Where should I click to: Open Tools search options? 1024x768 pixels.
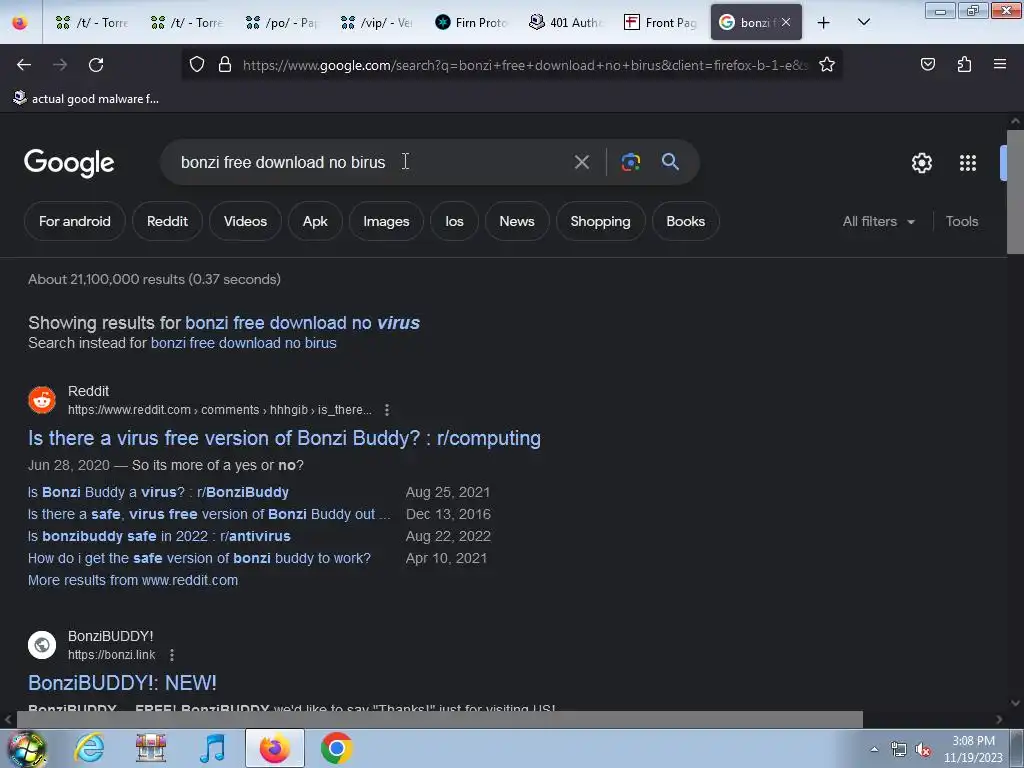coord(961,221)
